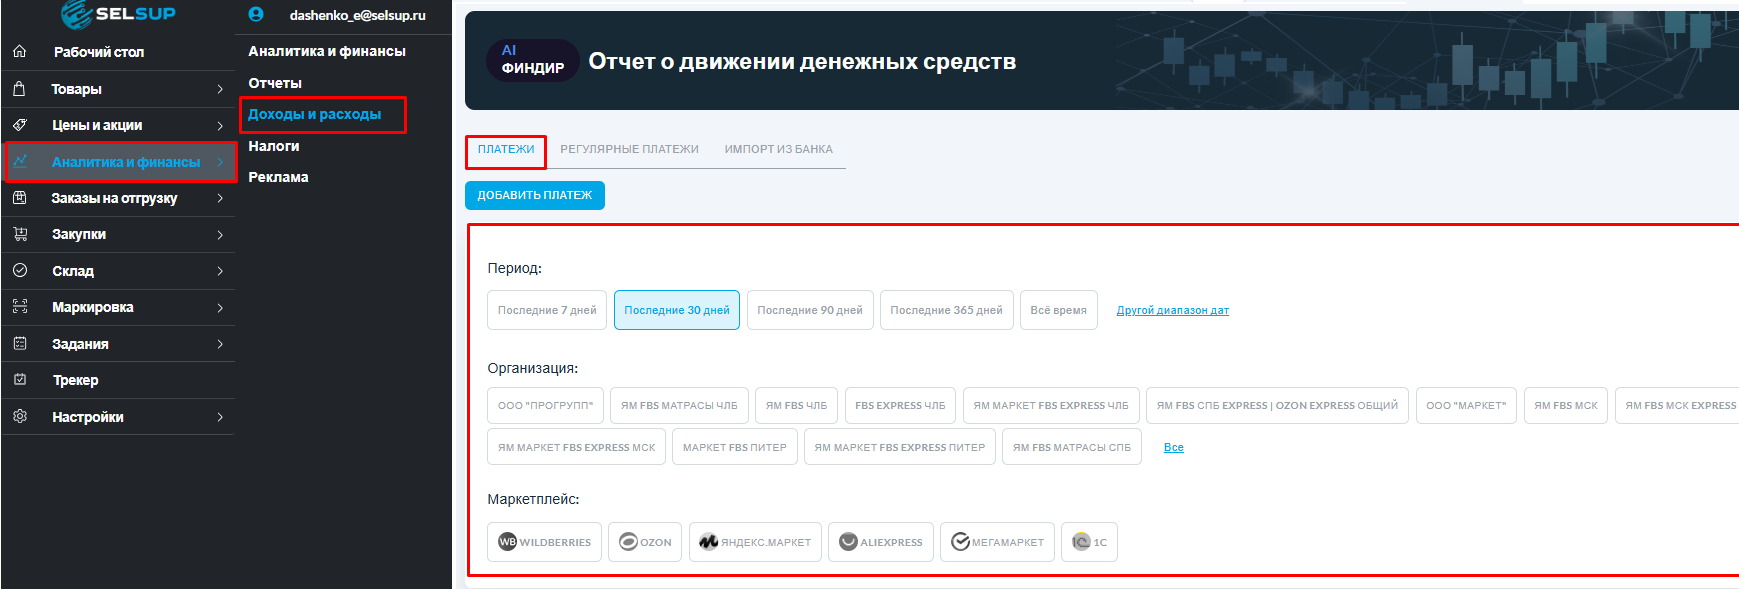This screenshot has width=1739, height=589.
Task: Expand the Склад chevron
Action: (220, 271)
